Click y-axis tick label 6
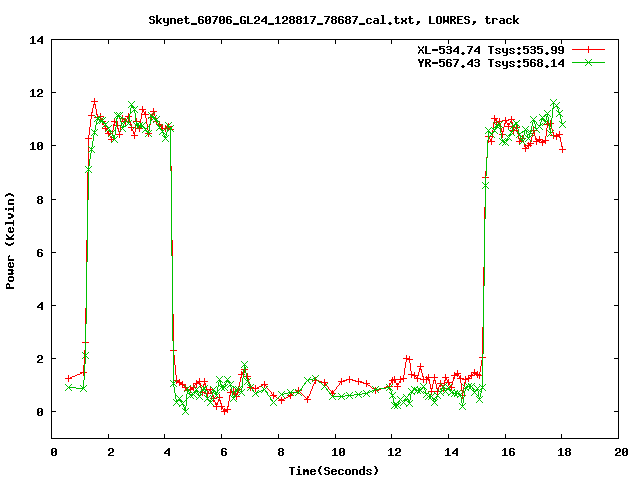Screen dimensions: 640x480 coord(40,253)
